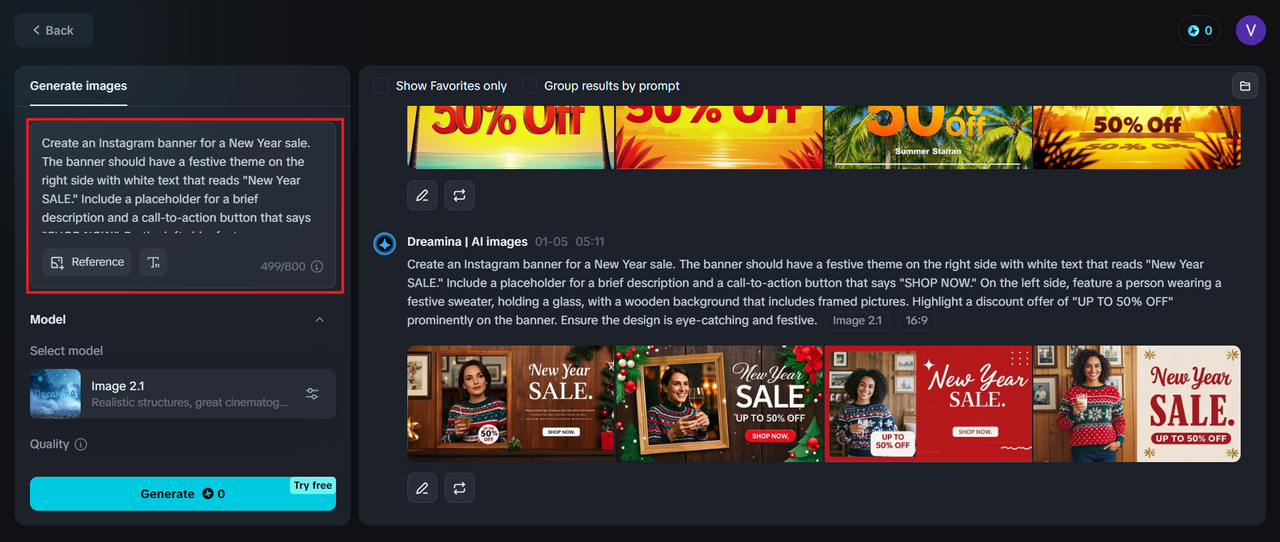This screenshot has height=542, width=1280.
Task: Add a Reference image
Action: coord(87,262)
